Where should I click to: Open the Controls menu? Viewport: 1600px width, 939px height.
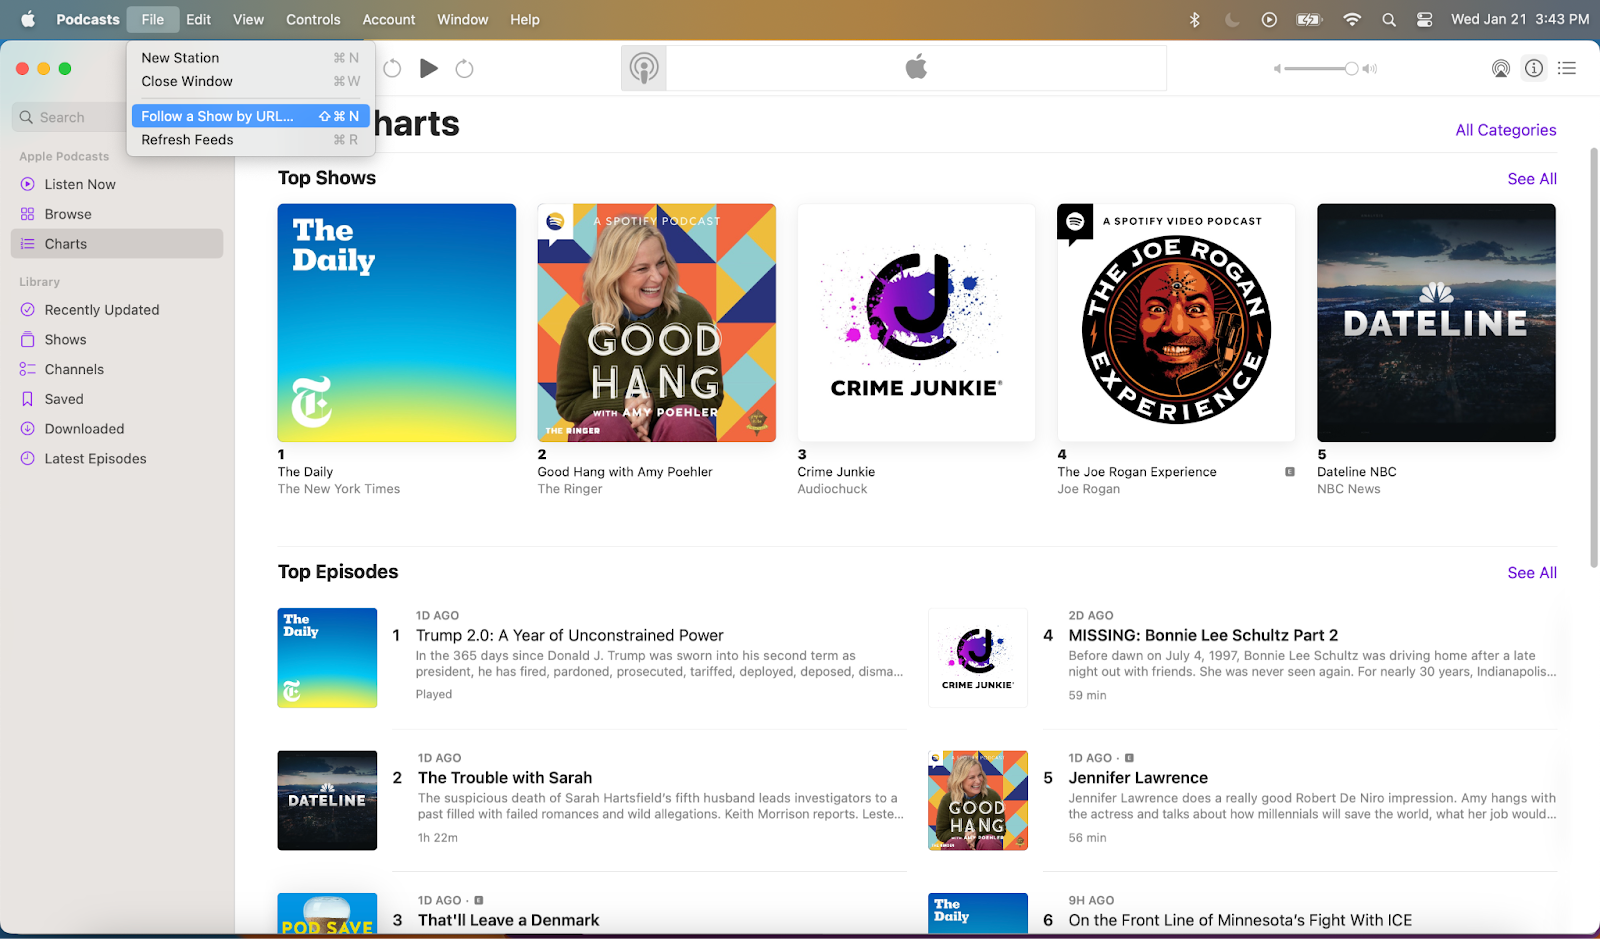(x=313, y=19)
